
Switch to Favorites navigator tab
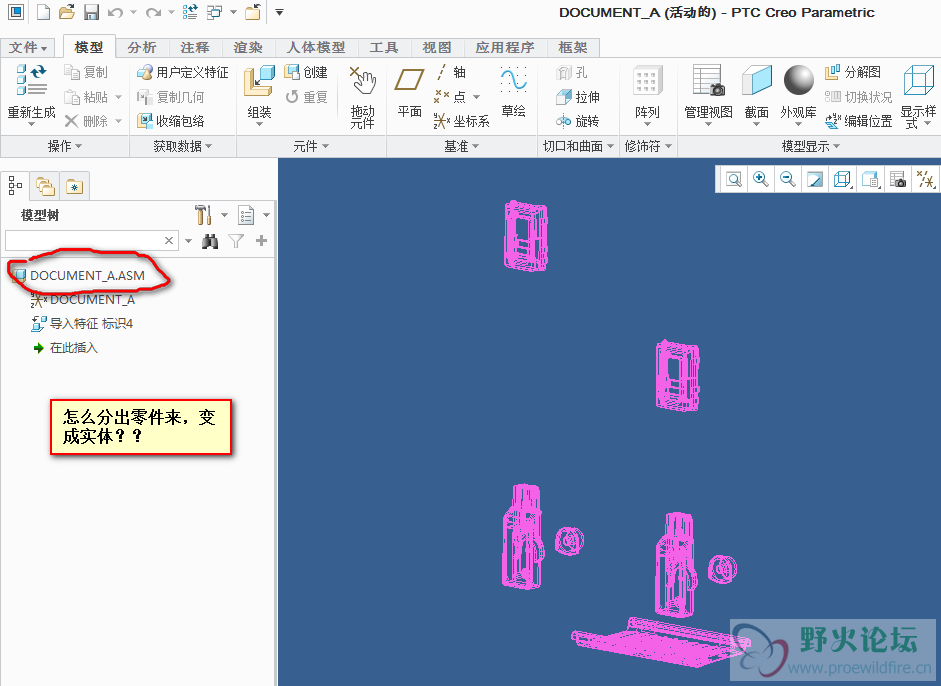coord(74,187)
